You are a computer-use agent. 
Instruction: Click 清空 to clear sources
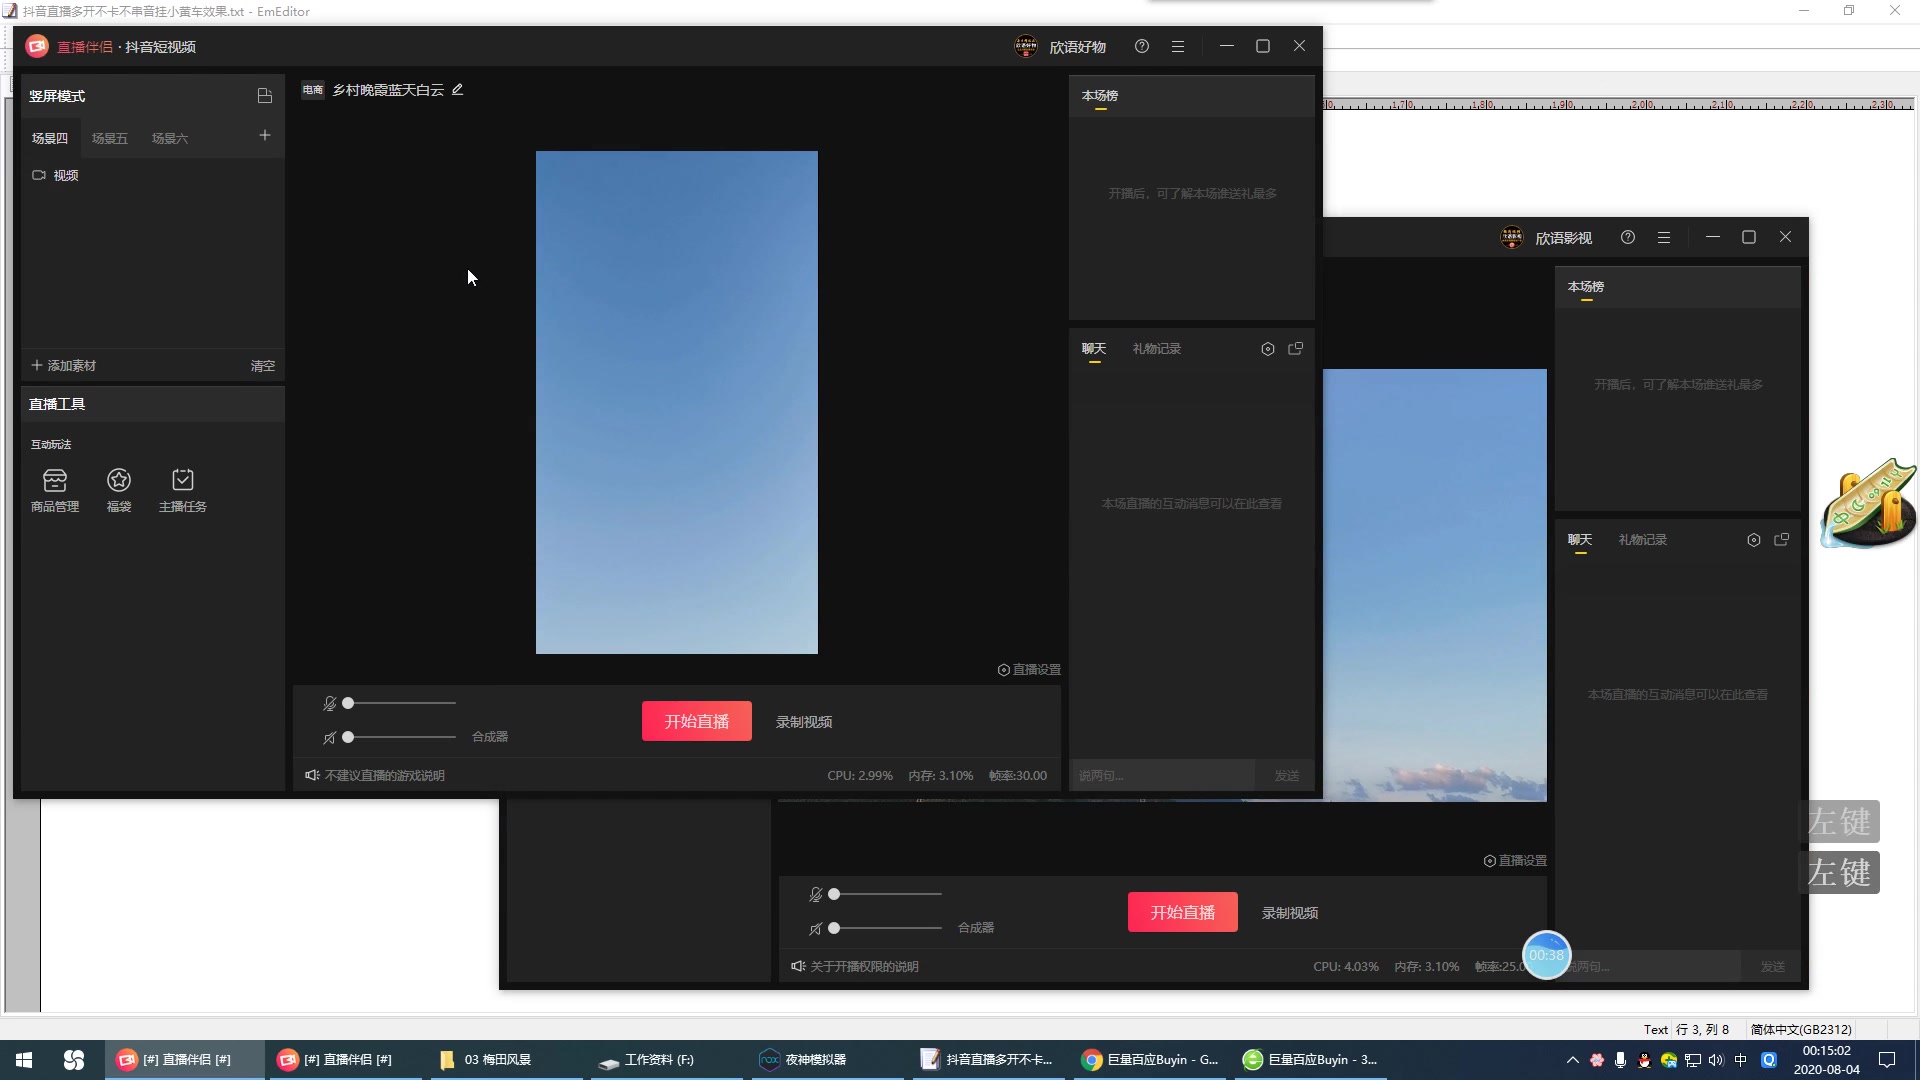tap(263, 366)
